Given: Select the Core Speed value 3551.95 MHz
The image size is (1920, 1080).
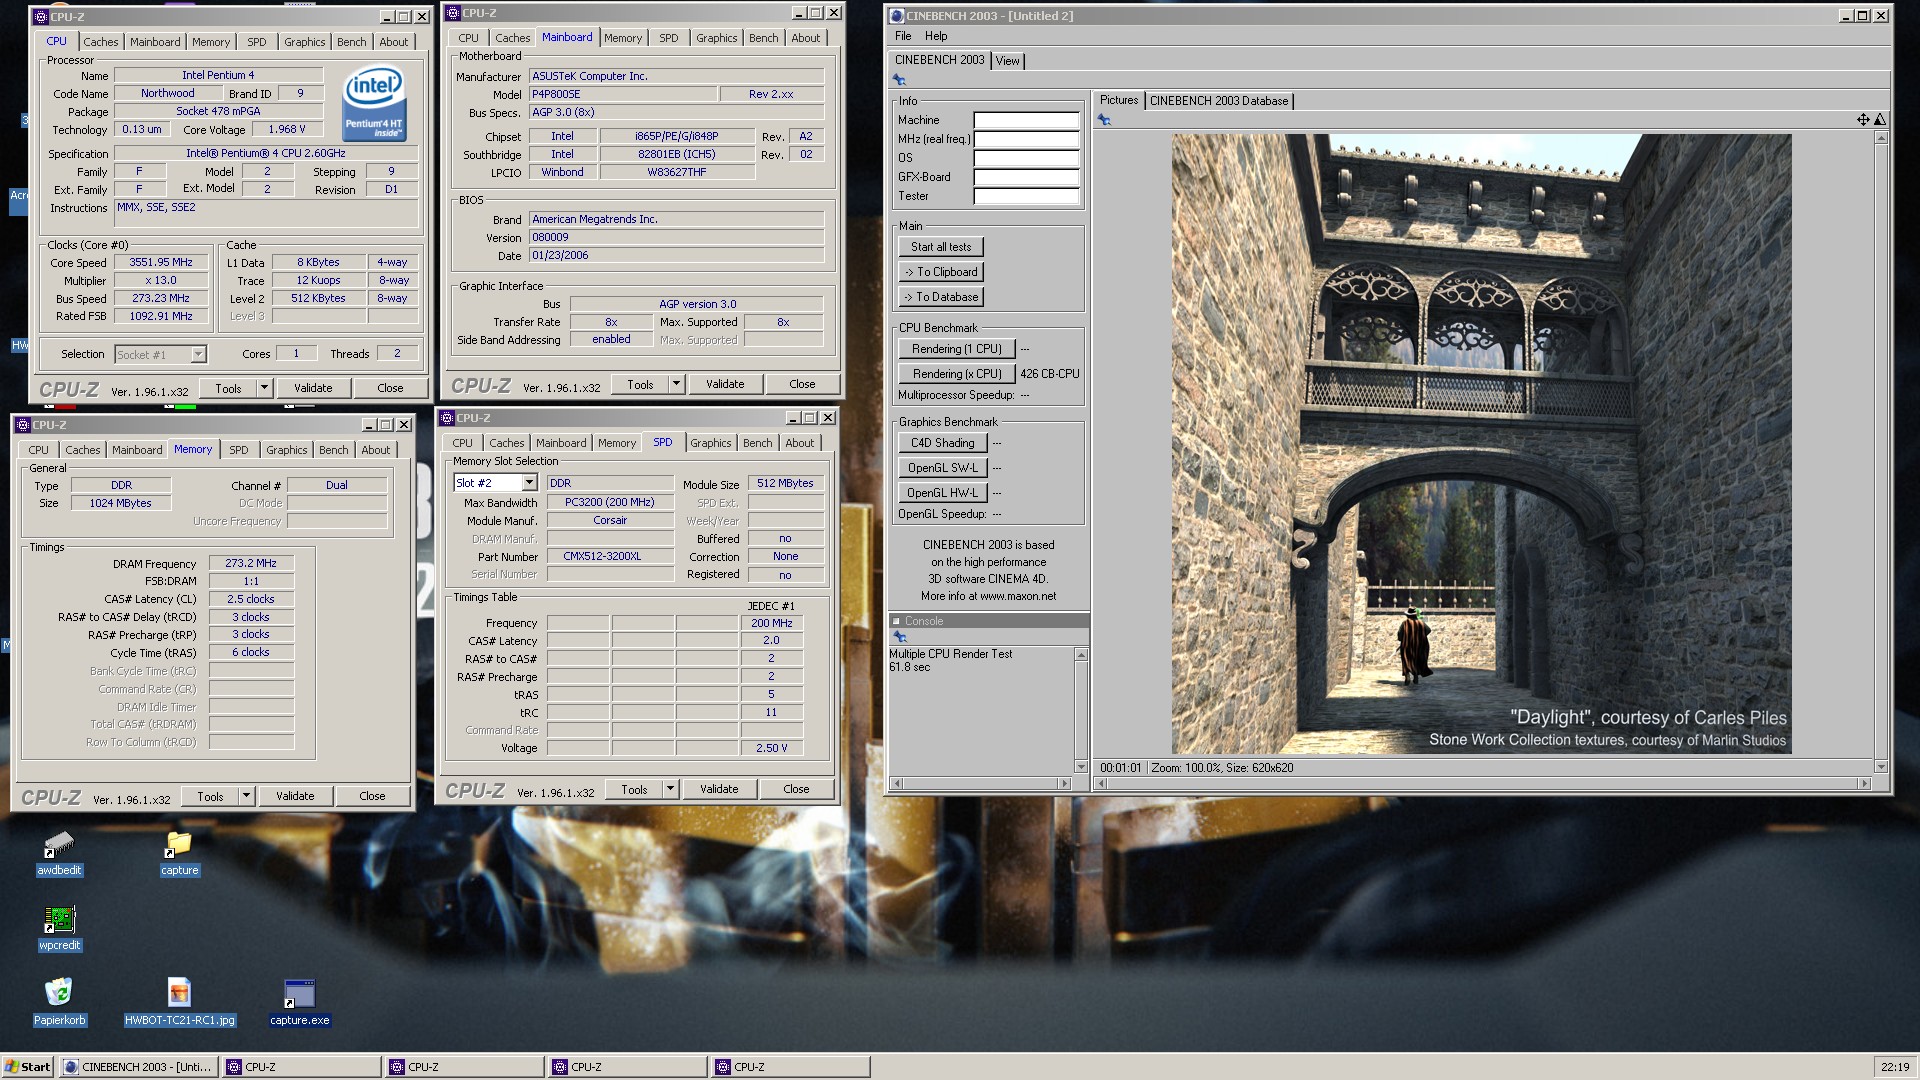Looking at the screenshot, I should (x=160, y=263).
